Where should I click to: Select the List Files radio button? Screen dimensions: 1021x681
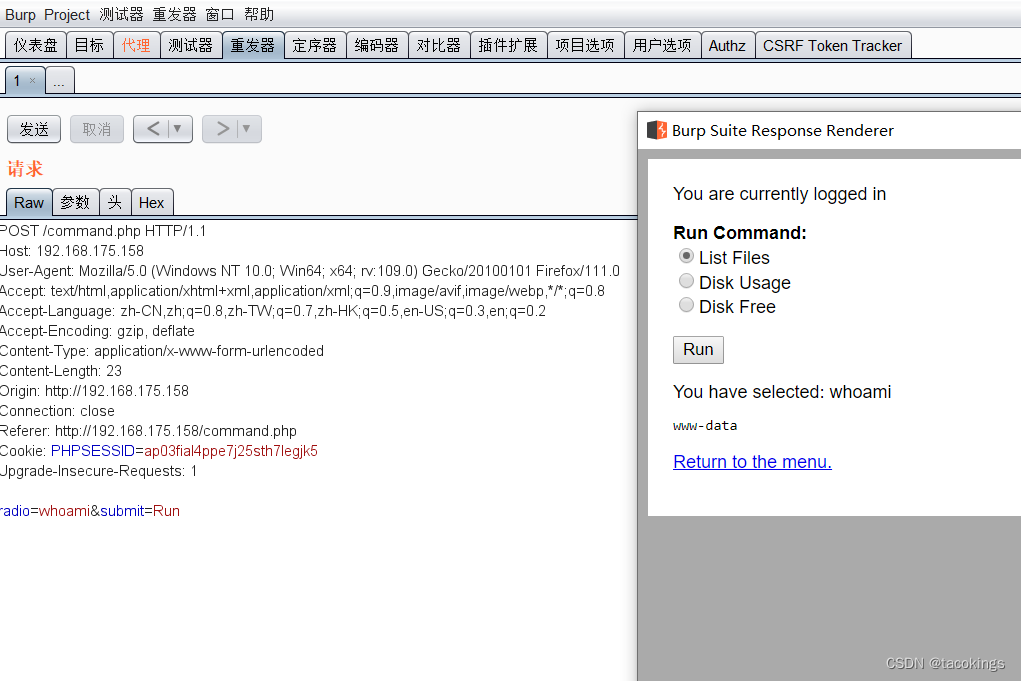tap(686, 257)
